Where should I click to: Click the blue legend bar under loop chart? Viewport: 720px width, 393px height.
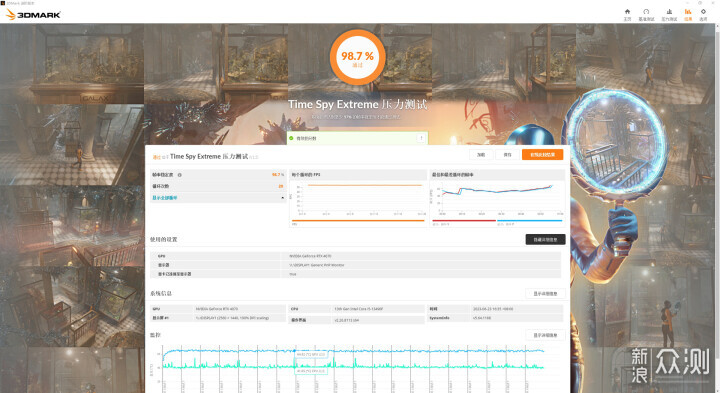click(x=529, y=221)
